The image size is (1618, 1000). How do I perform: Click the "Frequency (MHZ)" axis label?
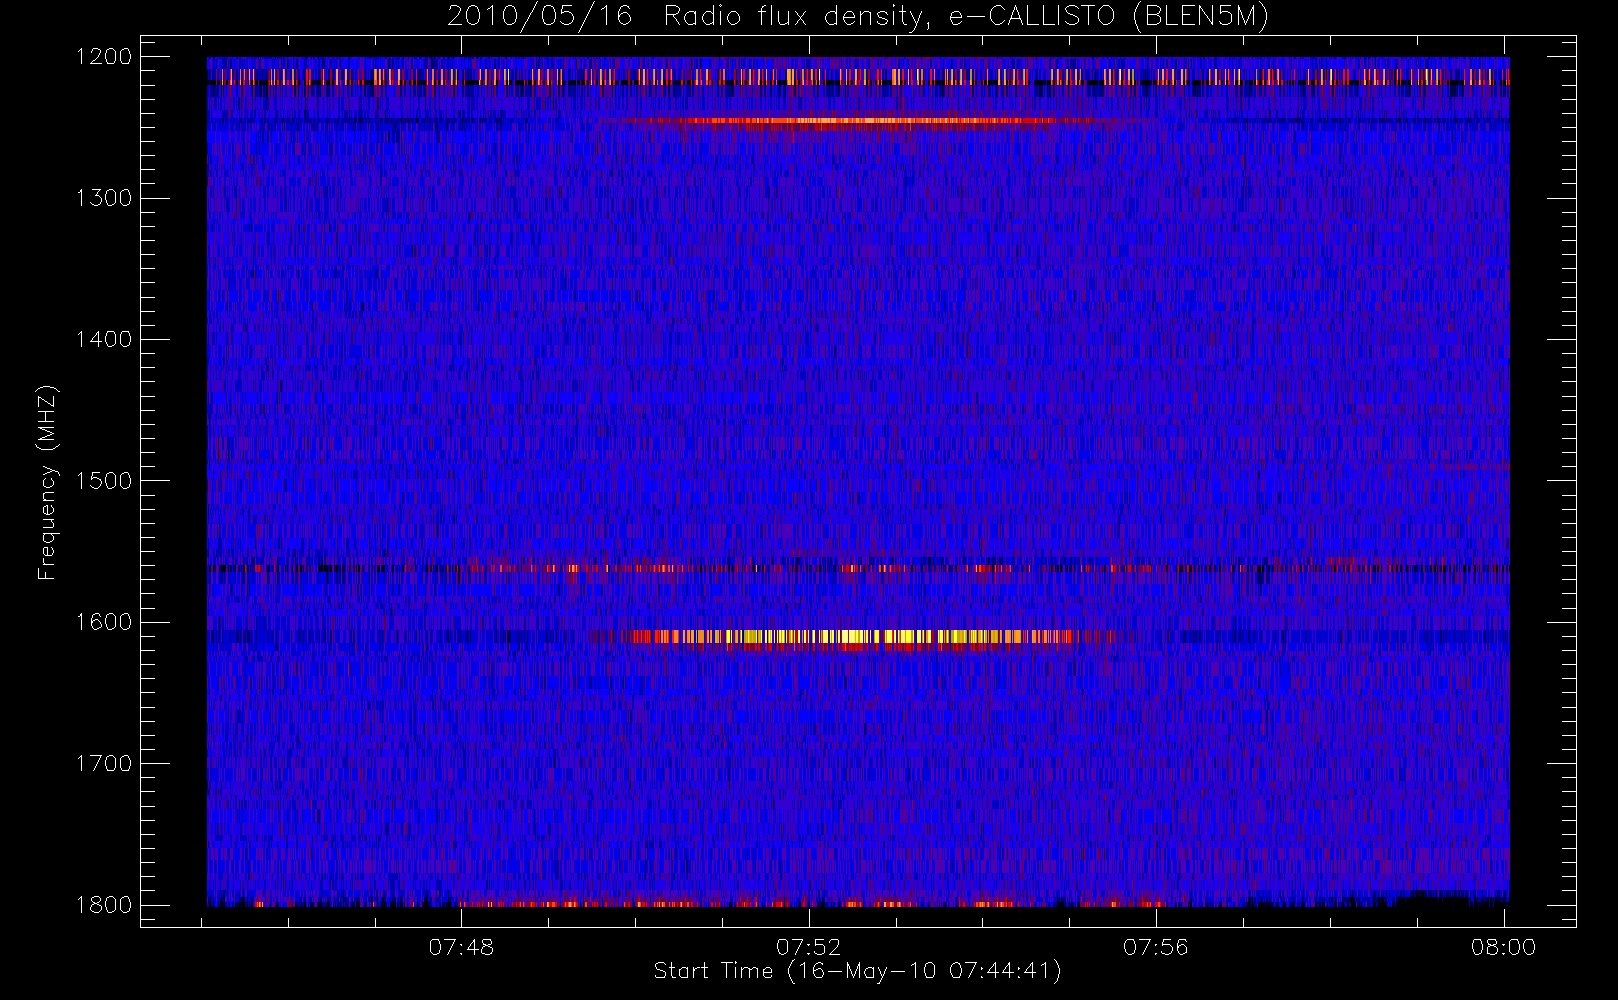[47, 482]
